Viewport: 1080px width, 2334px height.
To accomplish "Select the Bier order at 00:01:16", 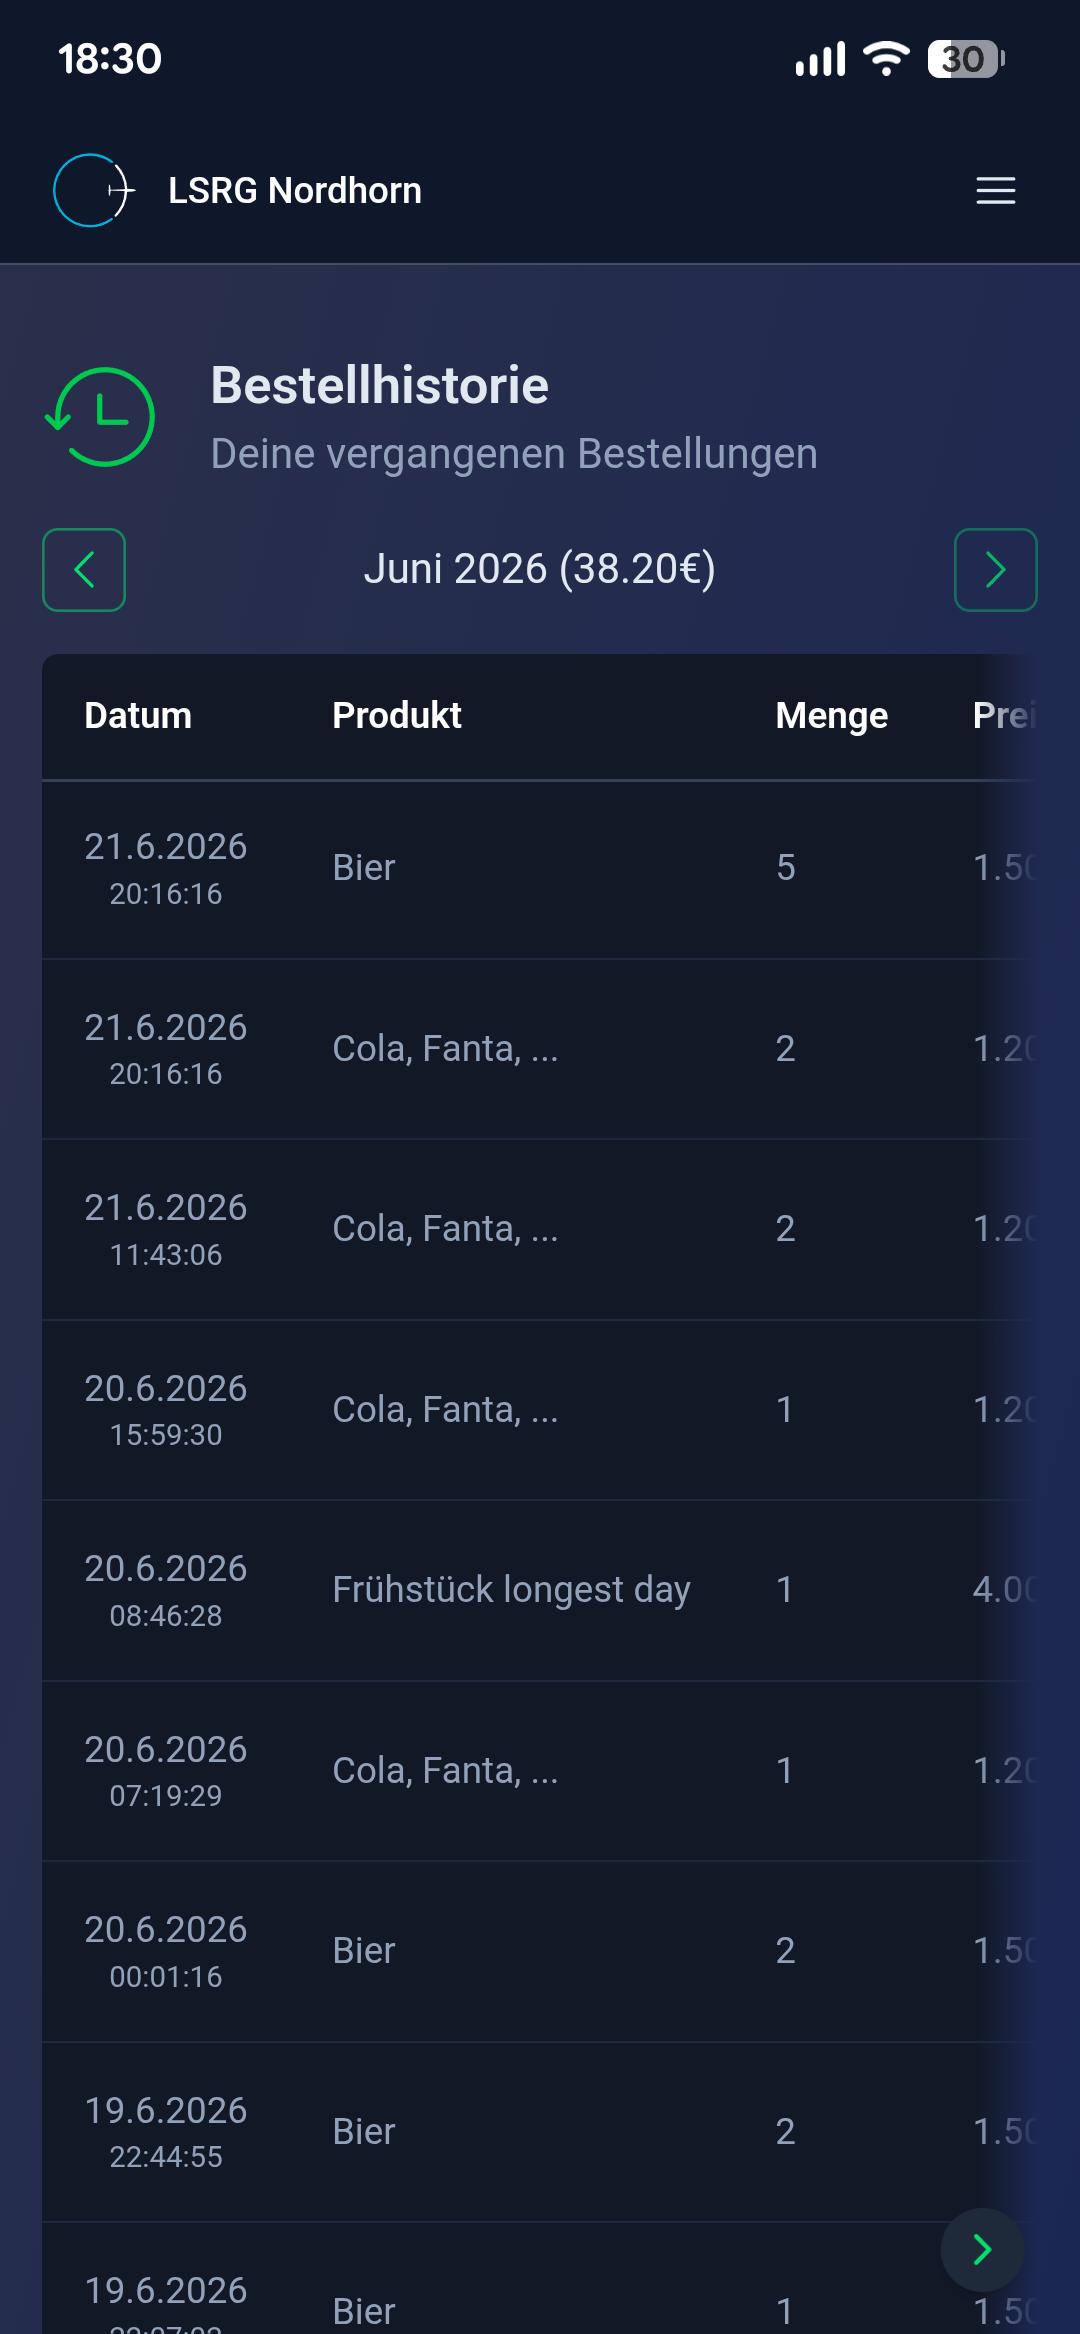I will pos(540,1951).
